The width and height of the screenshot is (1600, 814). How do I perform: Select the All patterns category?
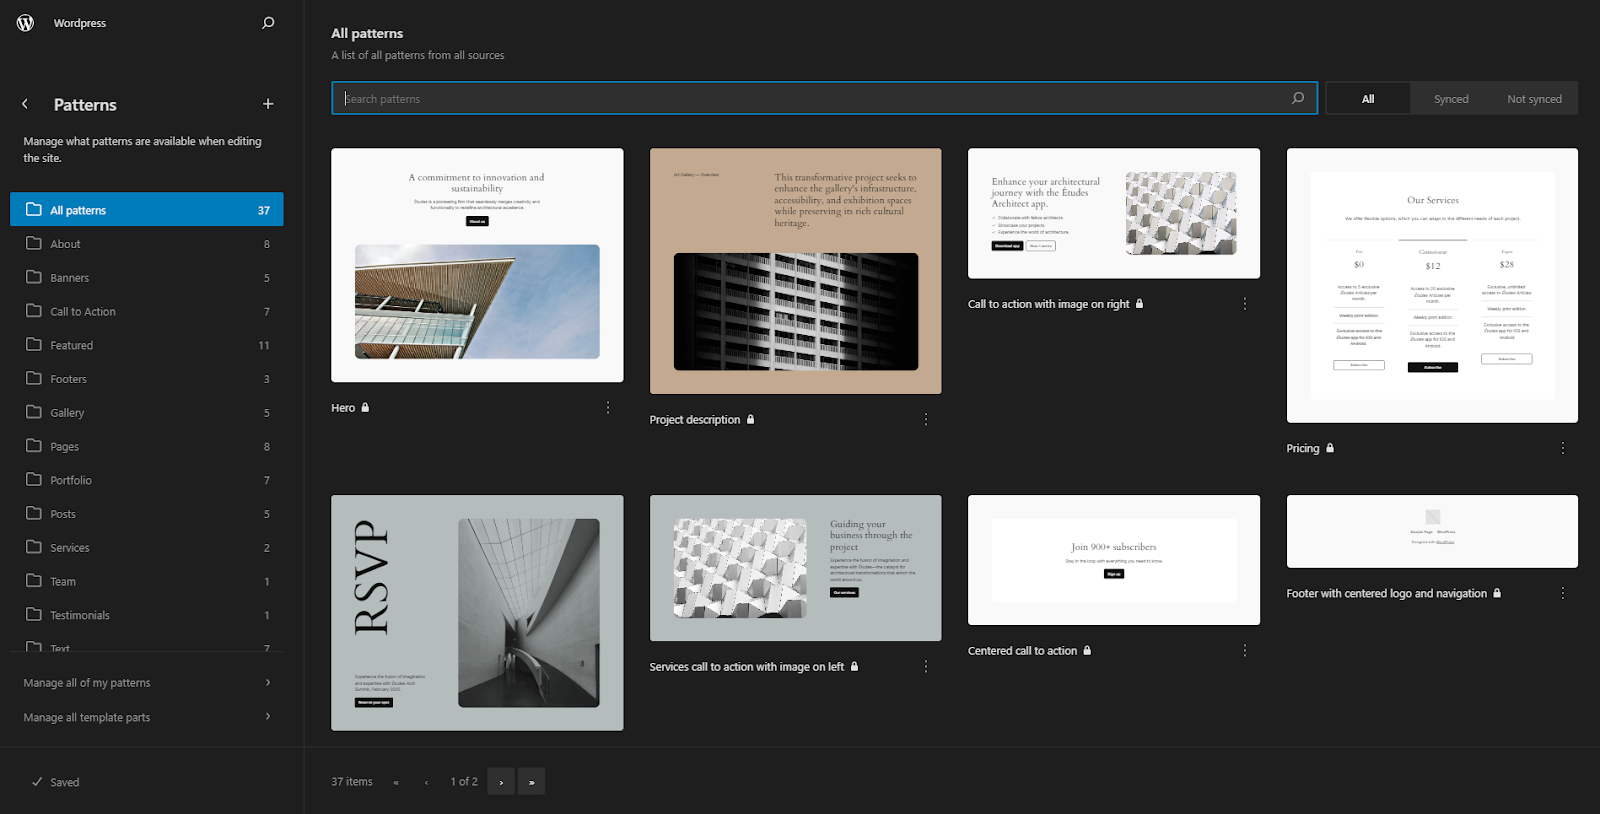coord(147,210)
